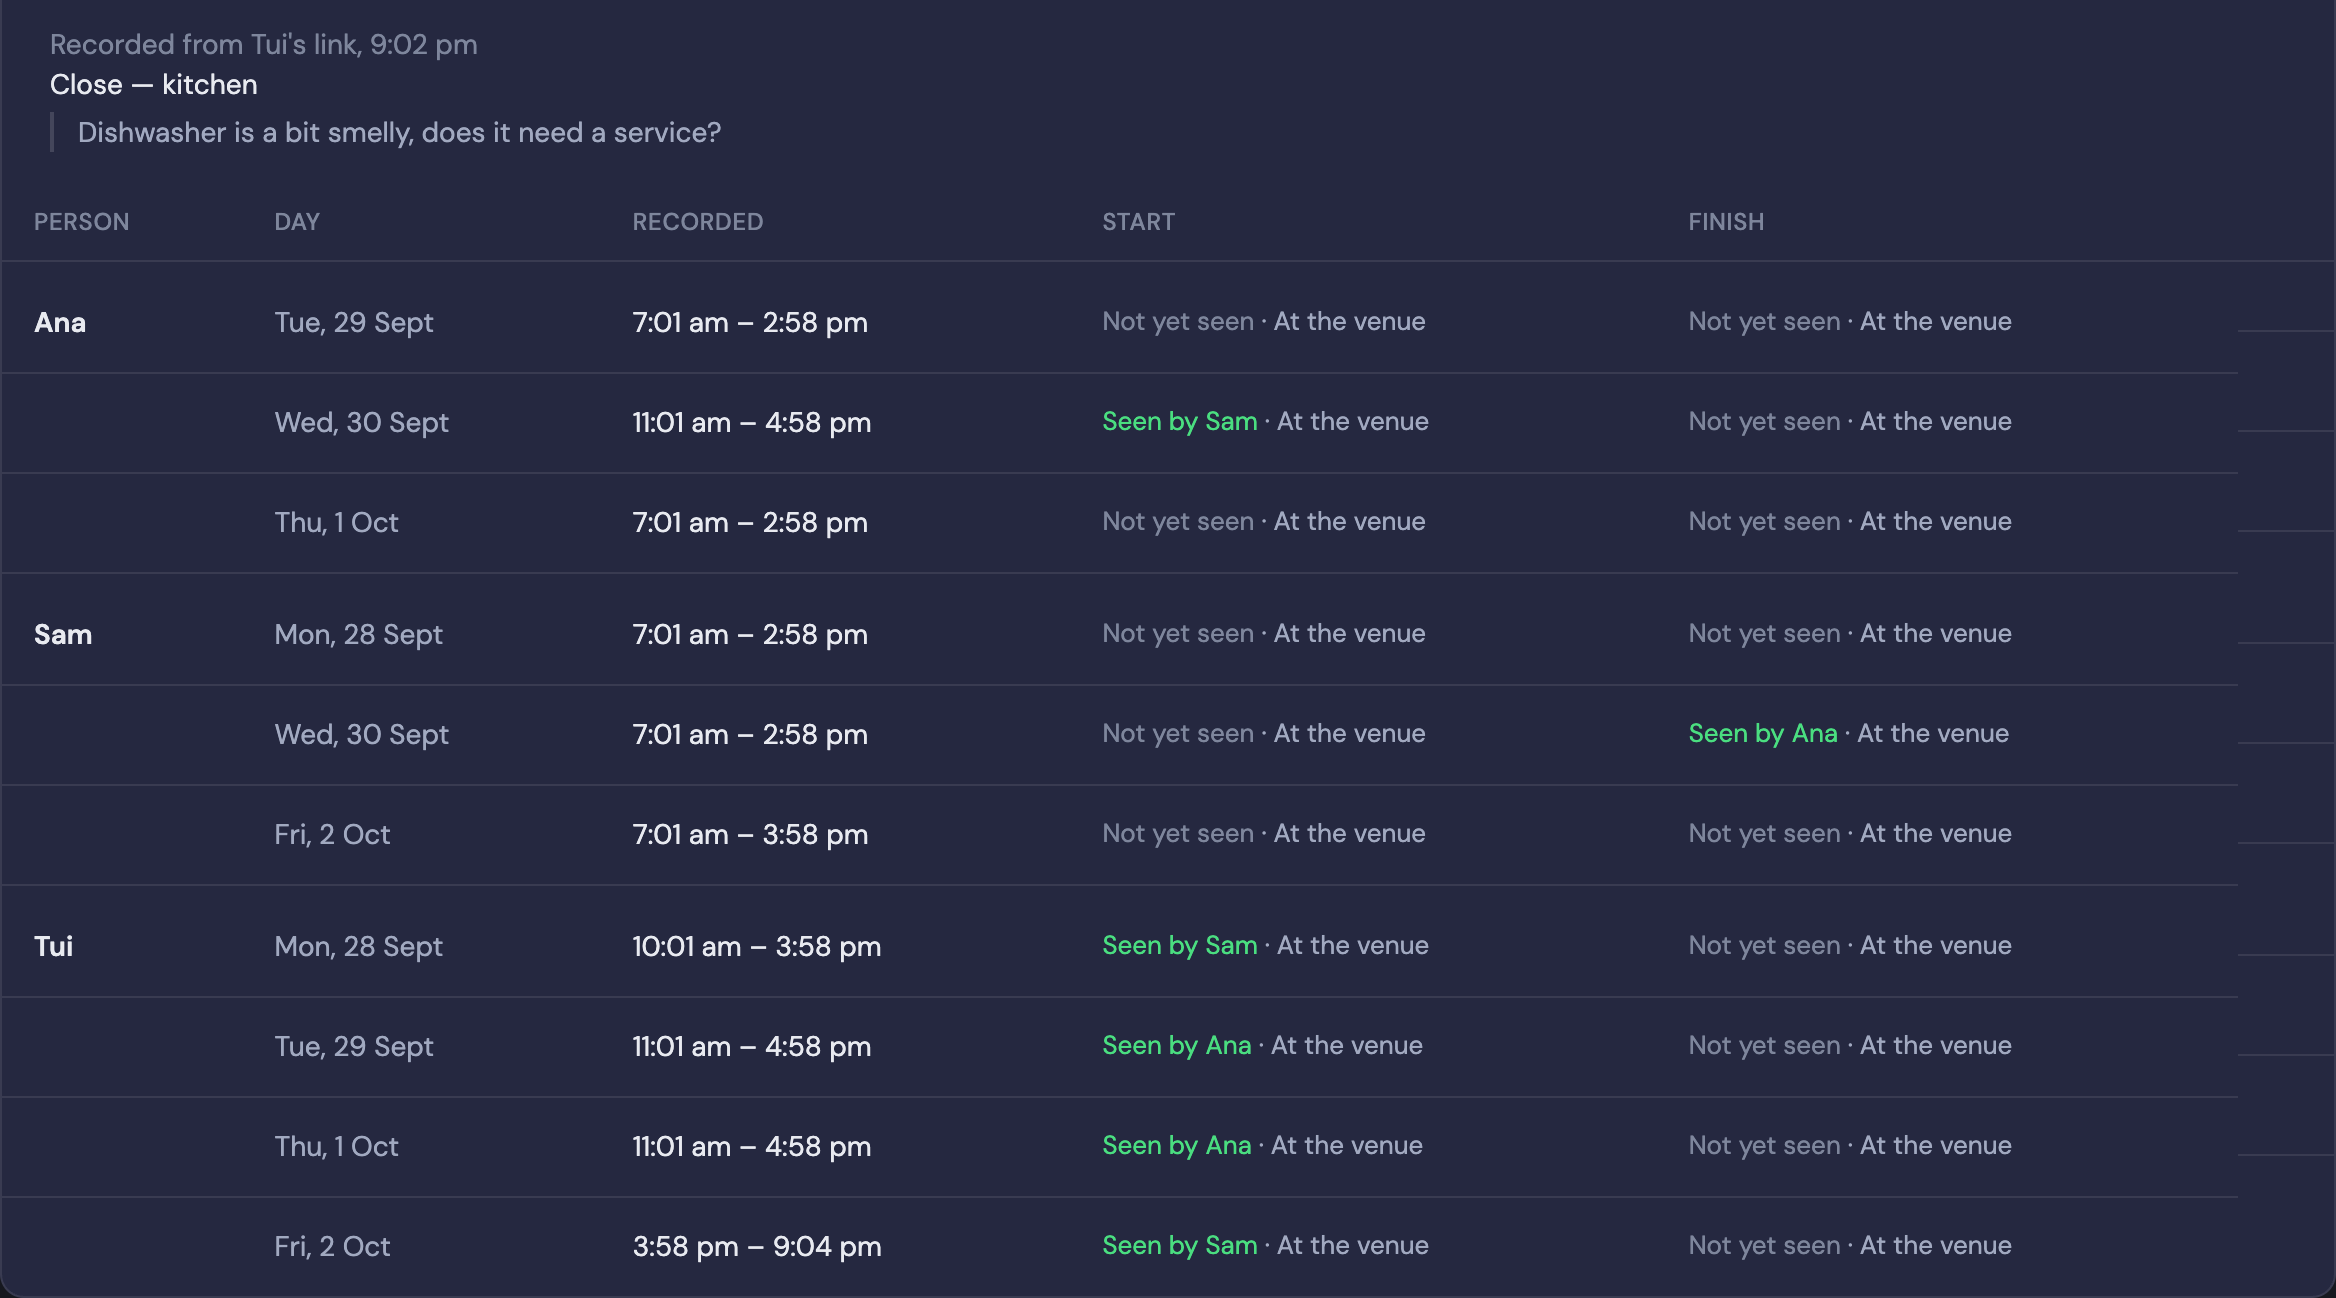Click "Seen by Ana" start status for Tui on Tue, 29 Sept
Image resolution: width=2336 pixels, height=1298 pixels.
click(1177, 1046)
